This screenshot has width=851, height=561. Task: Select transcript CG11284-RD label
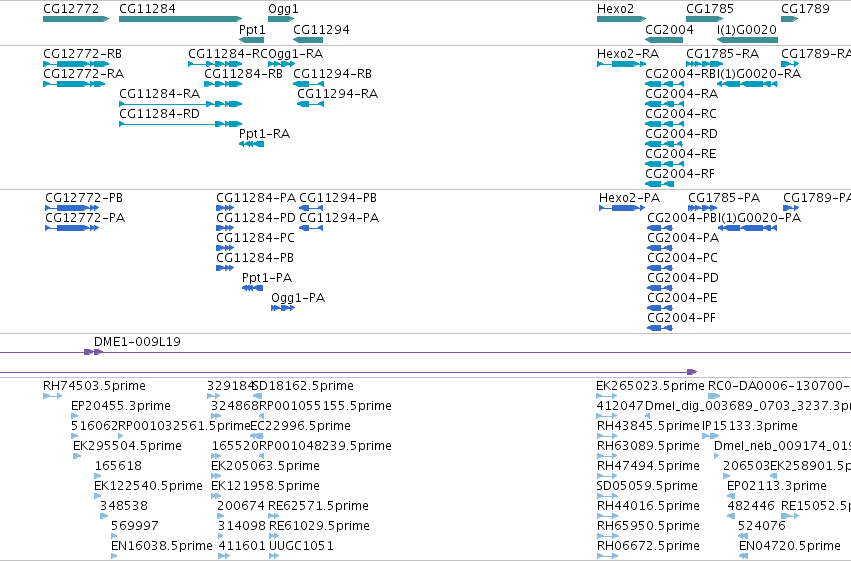pos(160,114)
